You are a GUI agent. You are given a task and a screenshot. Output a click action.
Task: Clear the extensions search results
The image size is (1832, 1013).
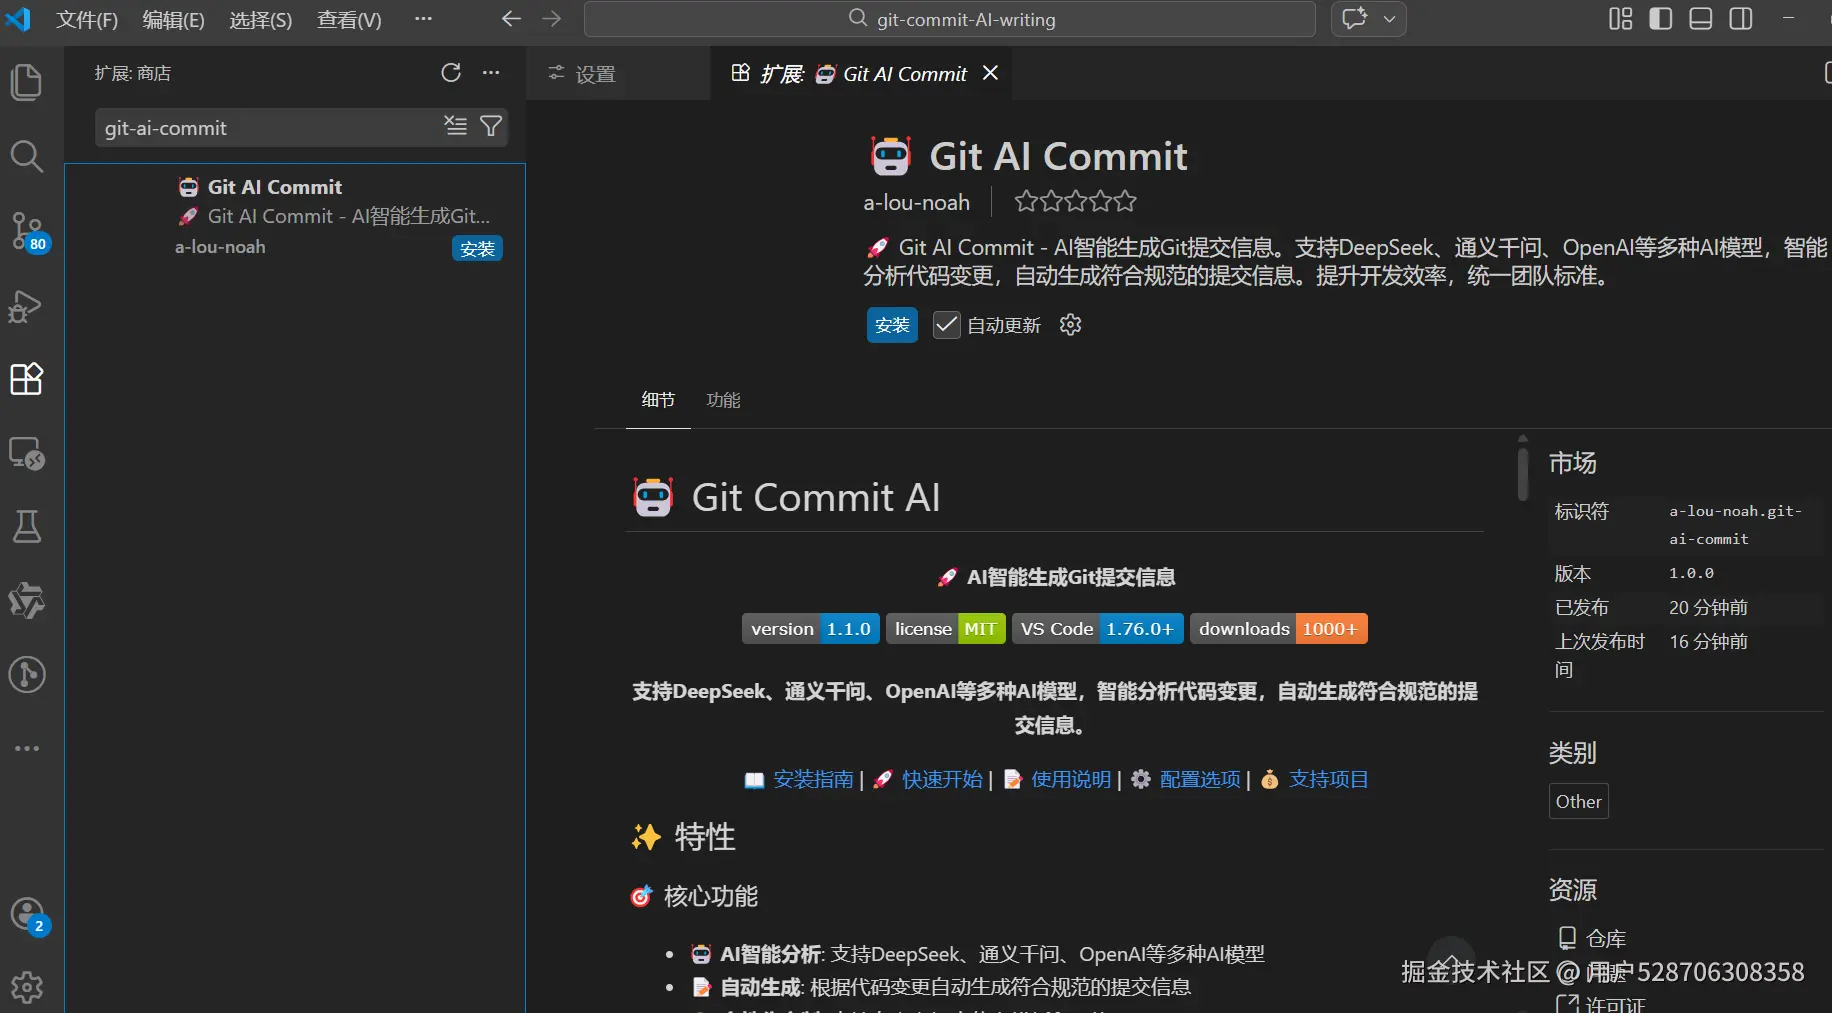(x=456, y=126)
